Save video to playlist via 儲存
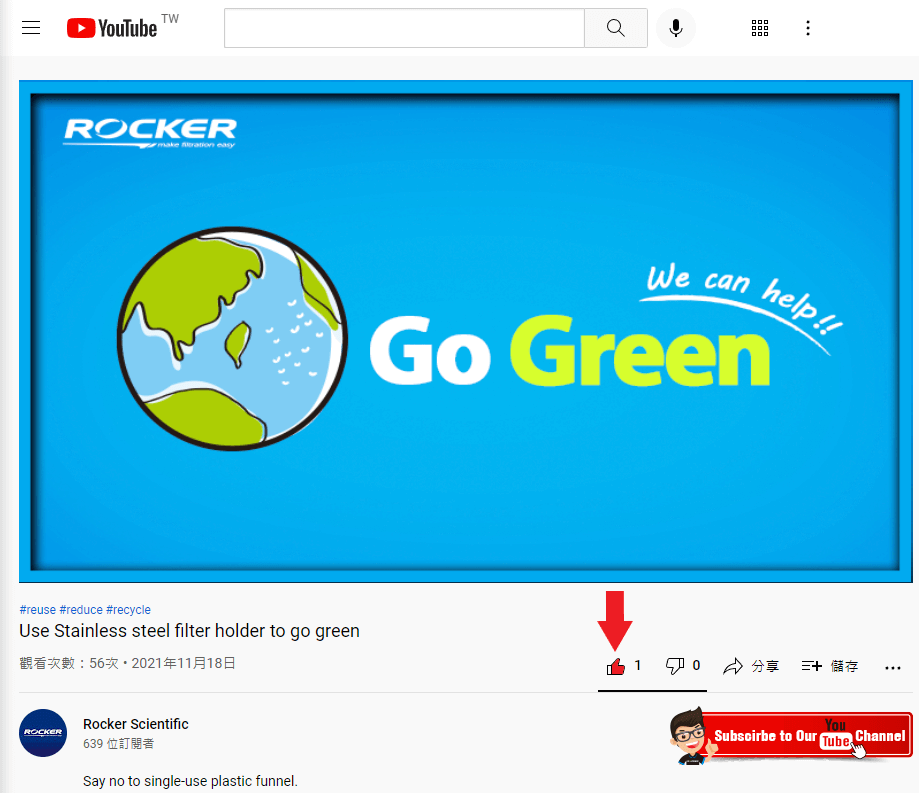This screenshot has width=919, height=793. (830, 666)
